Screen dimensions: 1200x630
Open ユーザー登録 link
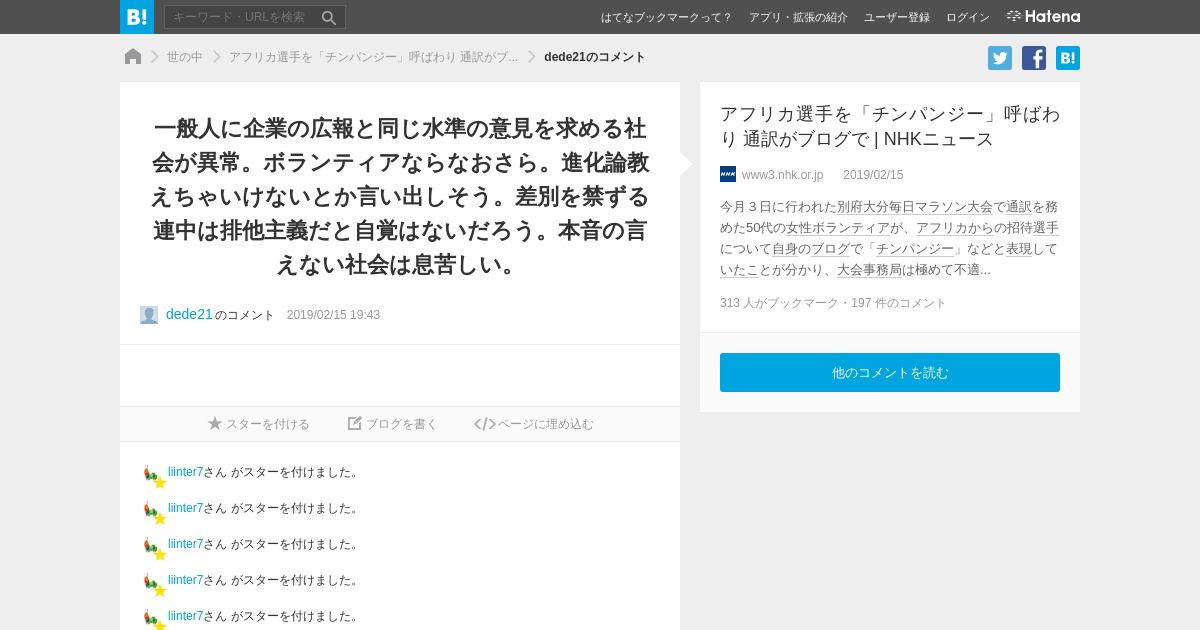(897, 17)
